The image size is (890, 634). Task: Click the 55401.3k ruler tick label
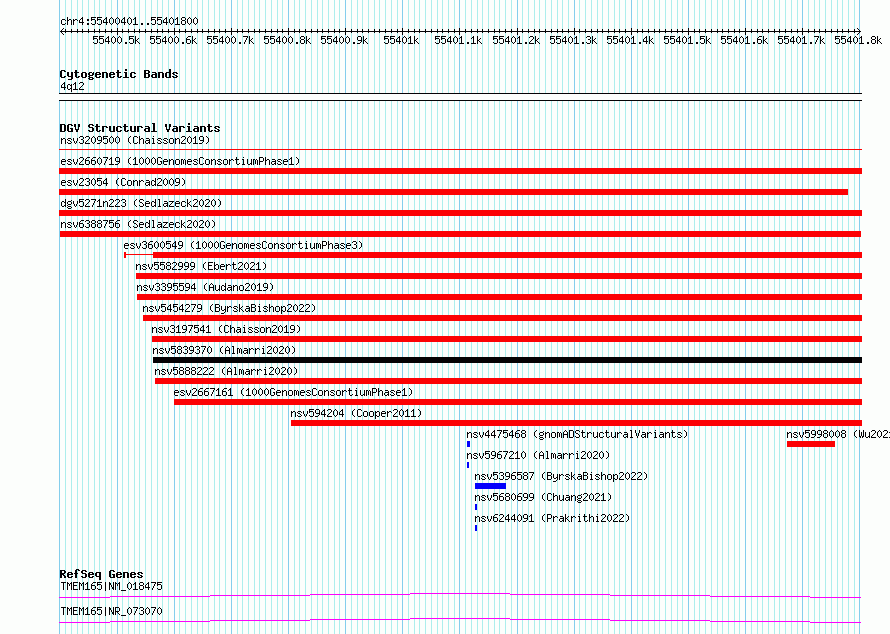coord(573,40)
